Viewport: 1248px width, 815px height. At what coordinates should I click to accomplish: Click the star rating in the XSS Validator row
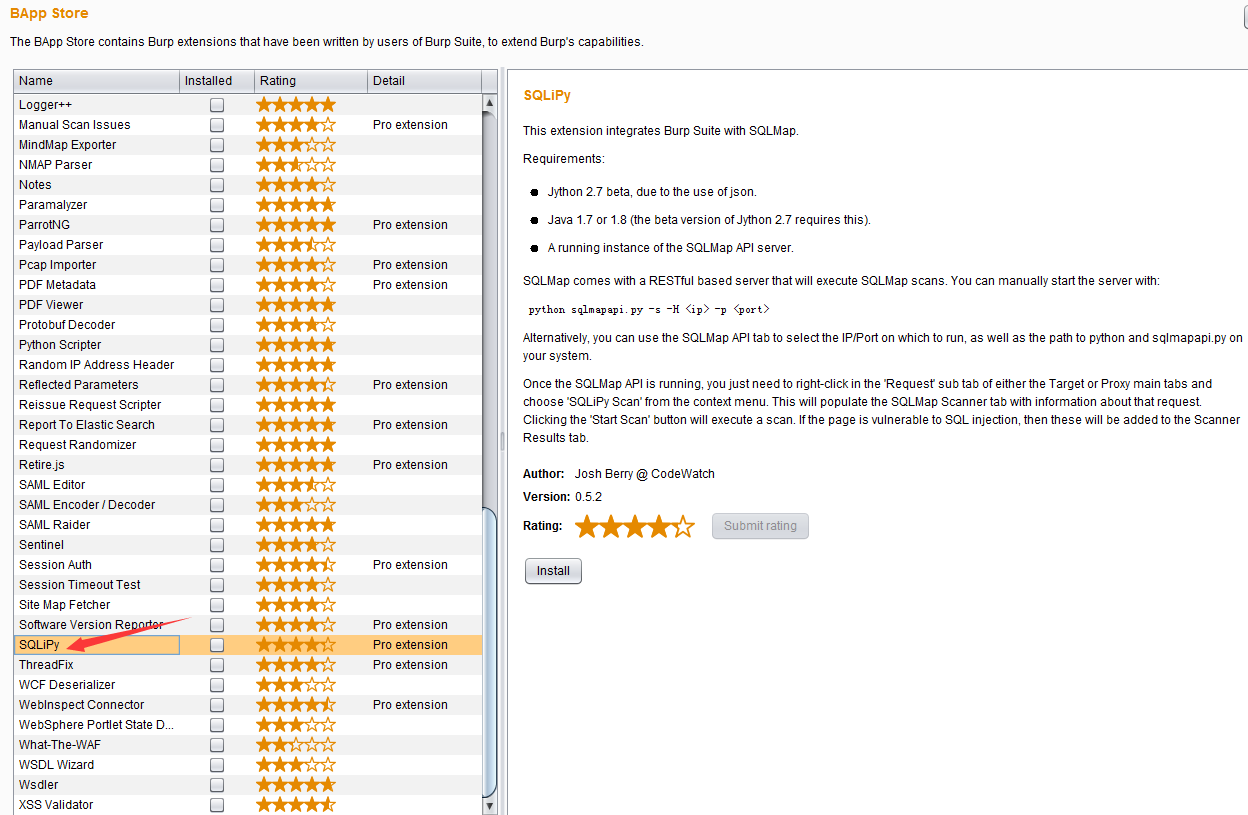coord(296,805)
